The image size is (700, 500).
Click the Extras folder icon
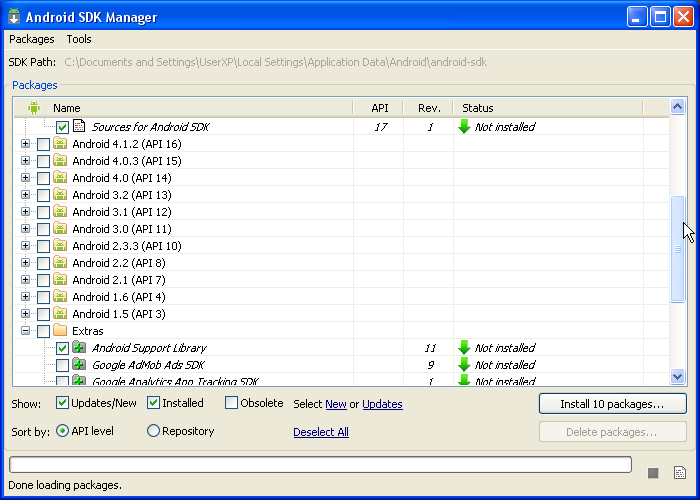60,330
